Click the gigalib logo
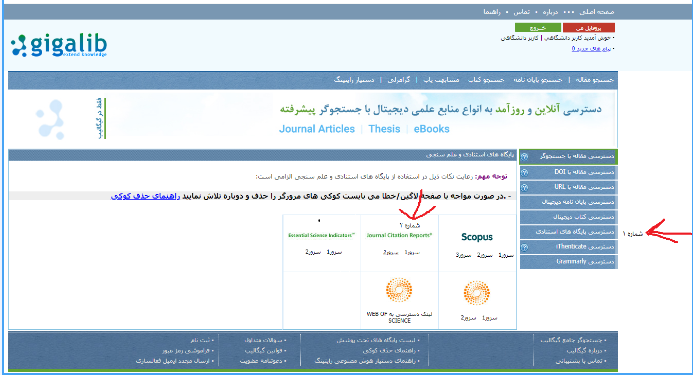The height and width of the screenshot is (375, 693). coord(59,46)
